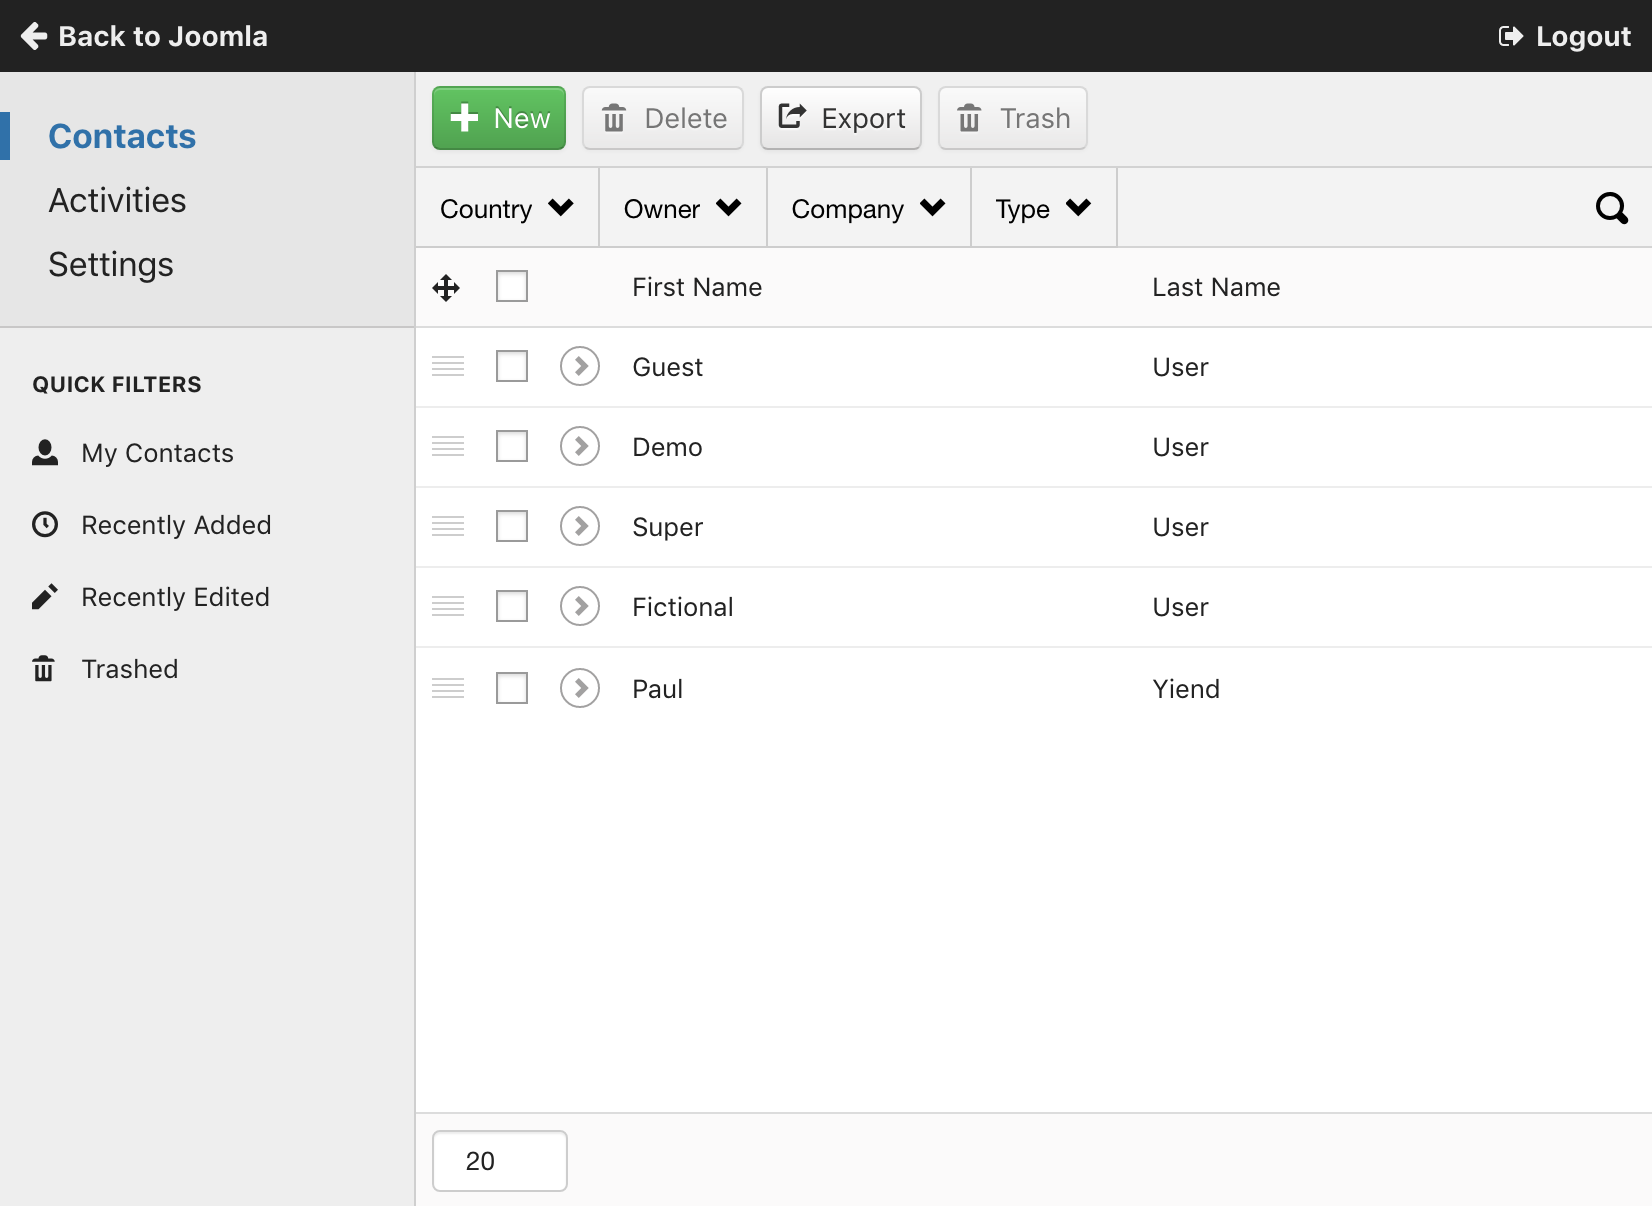The image size is (1652, 1206).
Task: Filter by Recently Added contacts
Action: point(176,525)
